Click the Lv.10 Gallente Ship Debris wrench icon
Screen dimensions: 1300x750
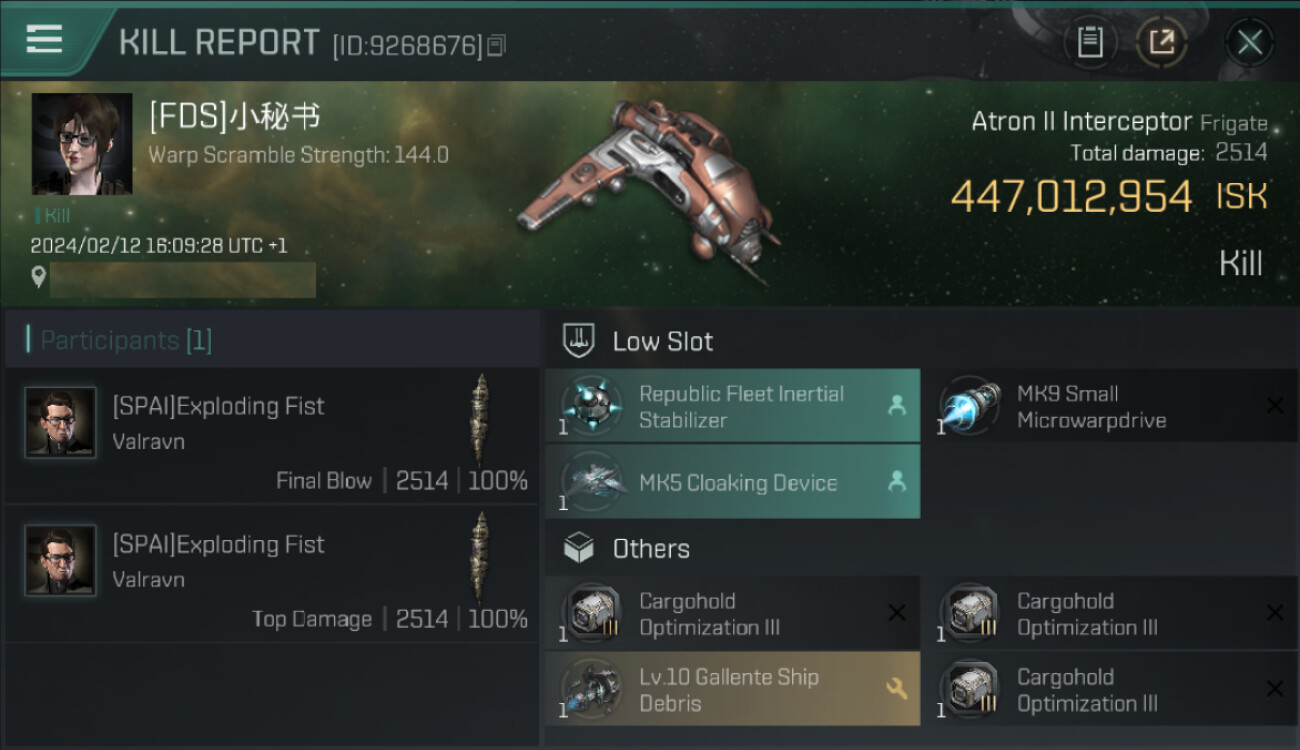click(896, 688)
